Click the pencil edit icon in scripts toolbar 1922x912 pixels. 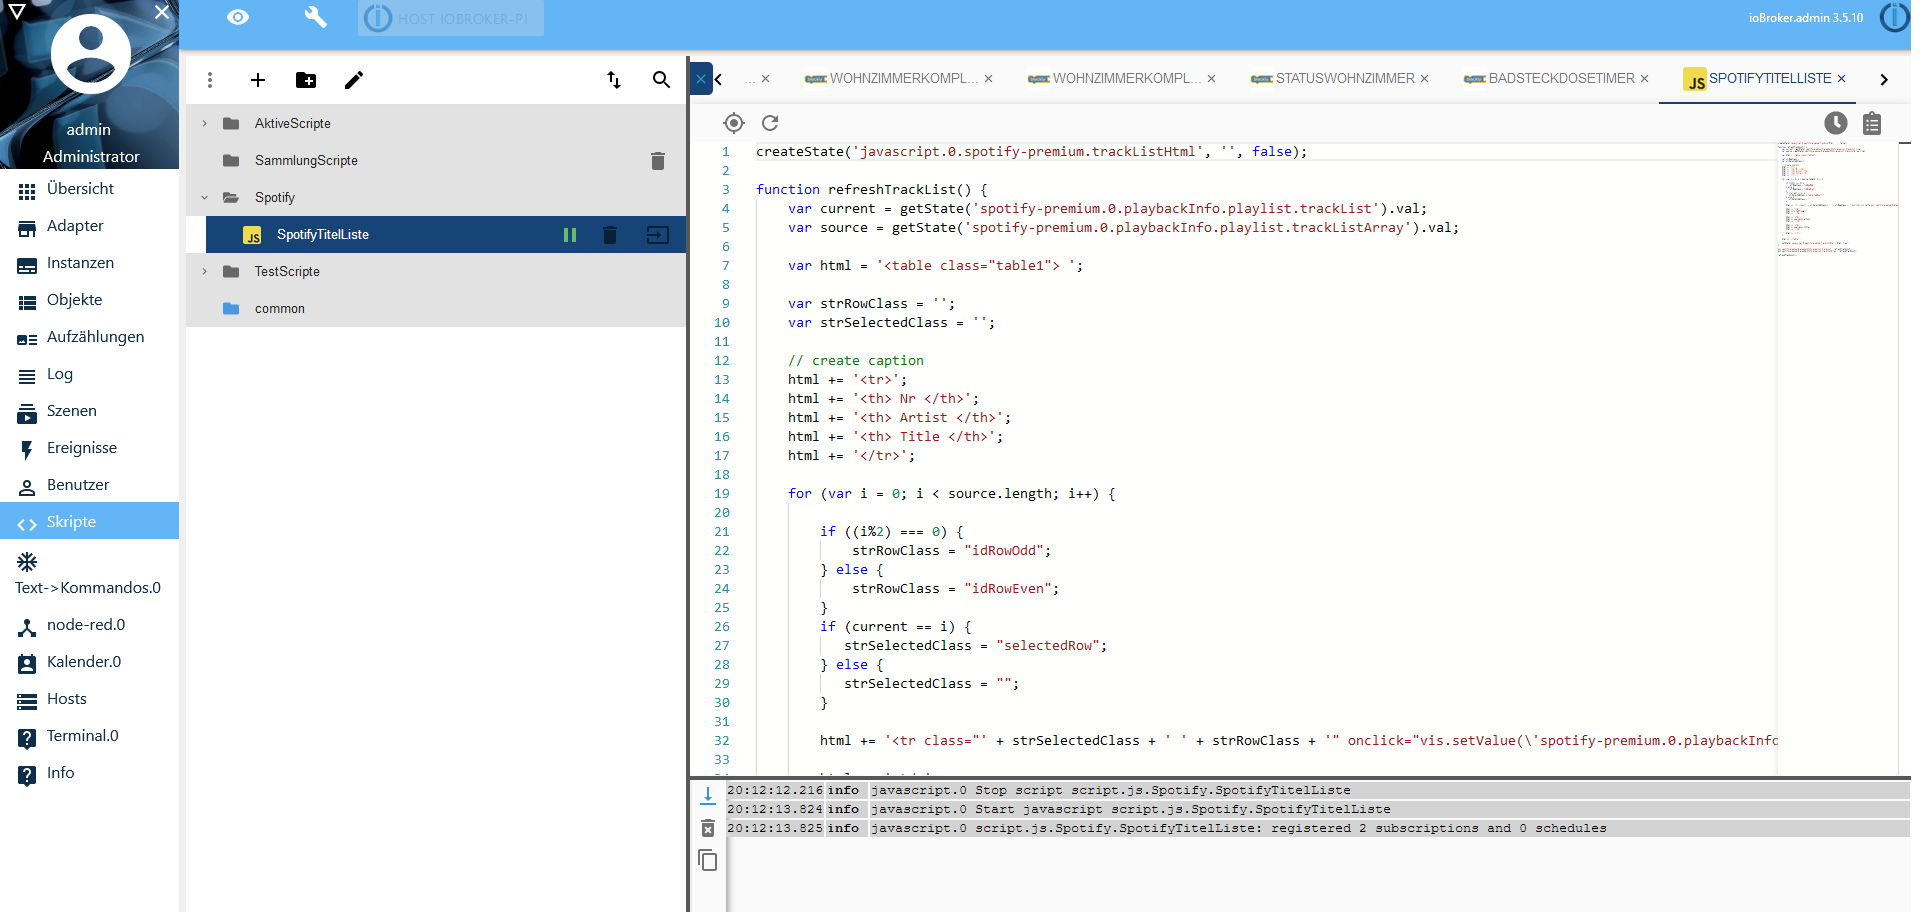pyautogui.click(x=354, y=80)
